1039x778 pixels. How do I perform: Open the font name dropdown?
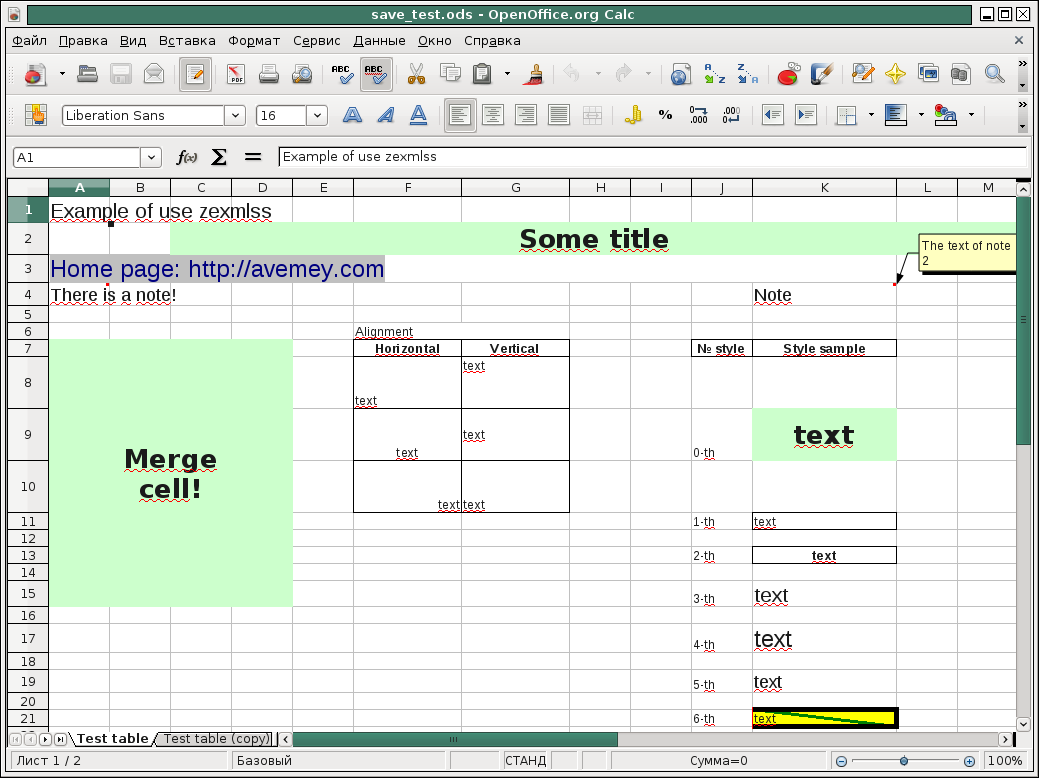pos(235,116)
